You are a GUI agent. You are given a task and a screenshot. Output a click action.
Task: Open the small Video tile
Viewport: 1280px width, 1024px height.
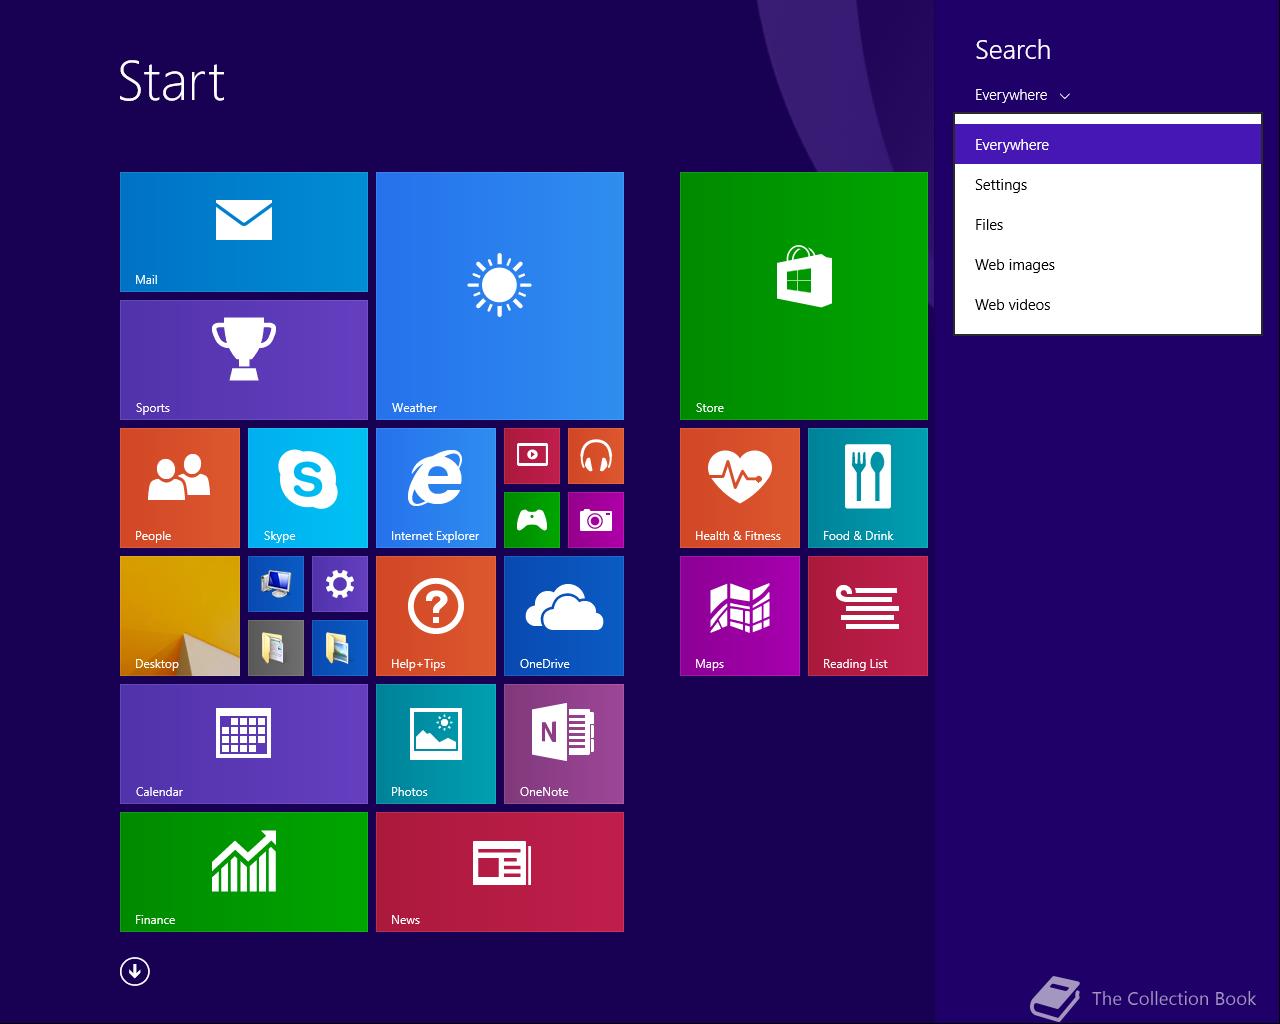pyautogui.click(x=532, y=456)
